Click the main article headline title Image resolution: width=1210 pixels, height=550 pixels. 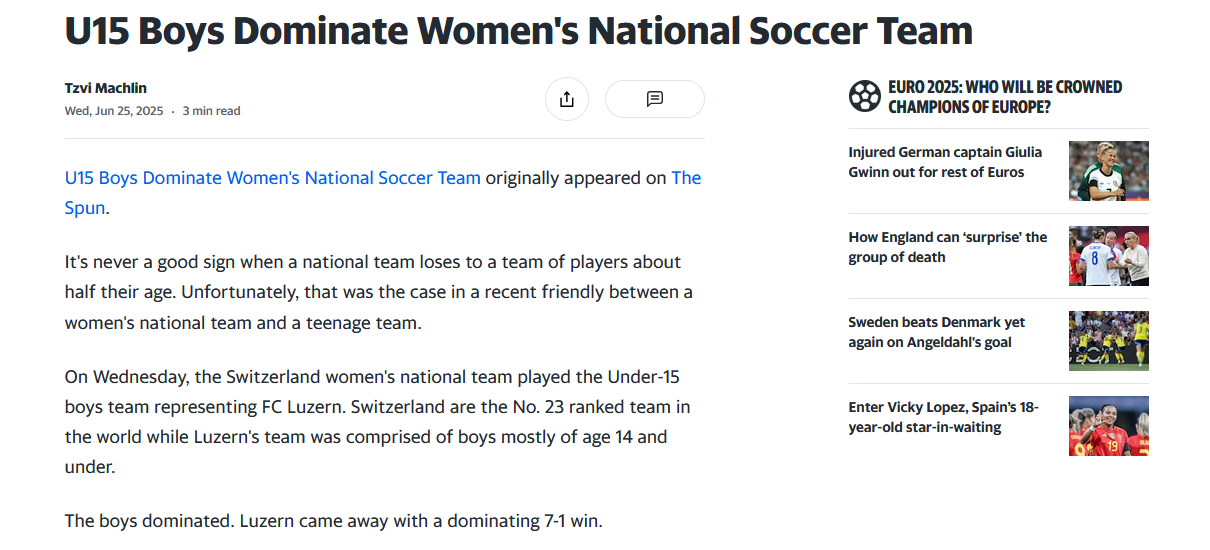tap(519, 31)
